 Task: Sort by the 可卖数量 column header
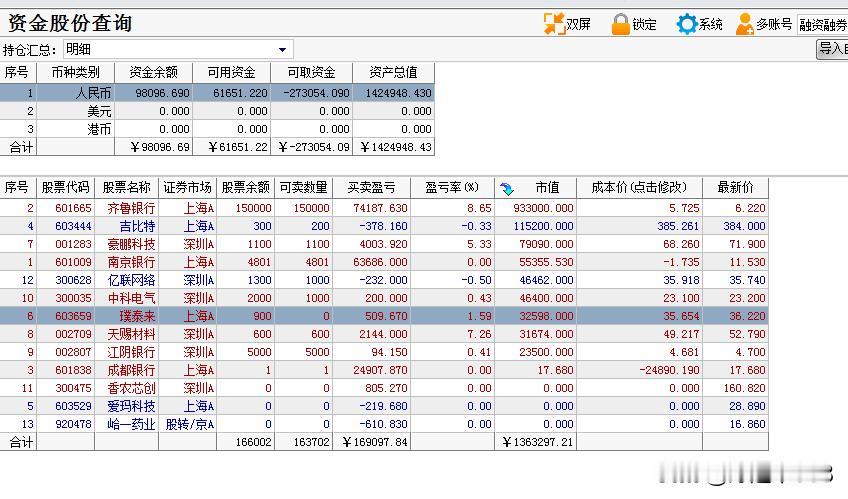click(x=303, y=188)
